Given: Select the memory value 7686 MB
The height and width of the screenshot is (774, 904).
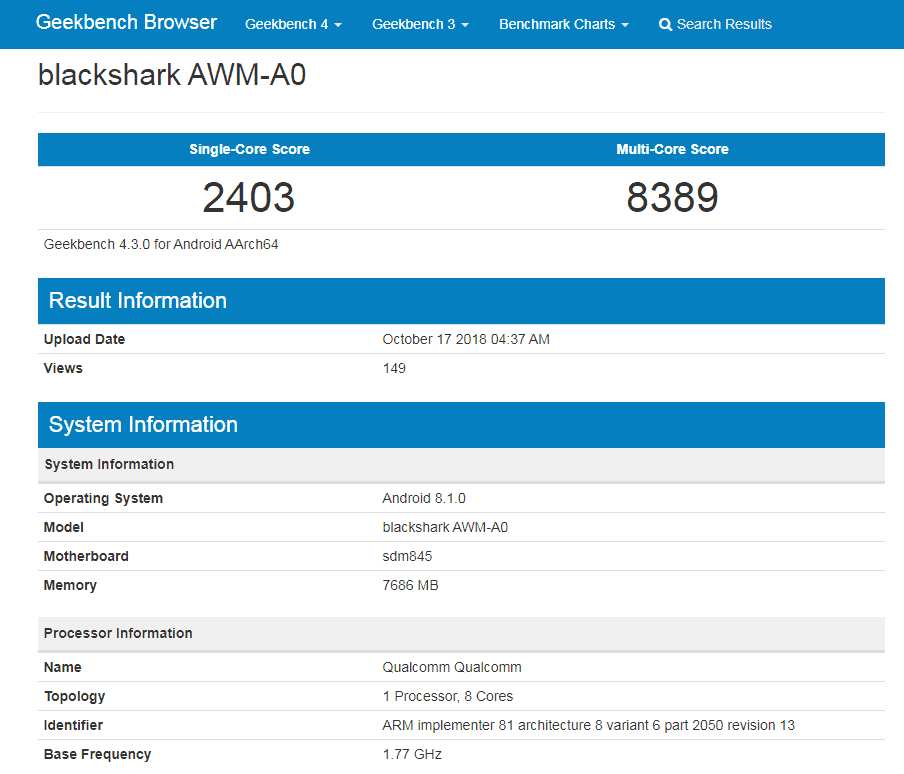Looking at the screenshot, I should tap(410, 586).
